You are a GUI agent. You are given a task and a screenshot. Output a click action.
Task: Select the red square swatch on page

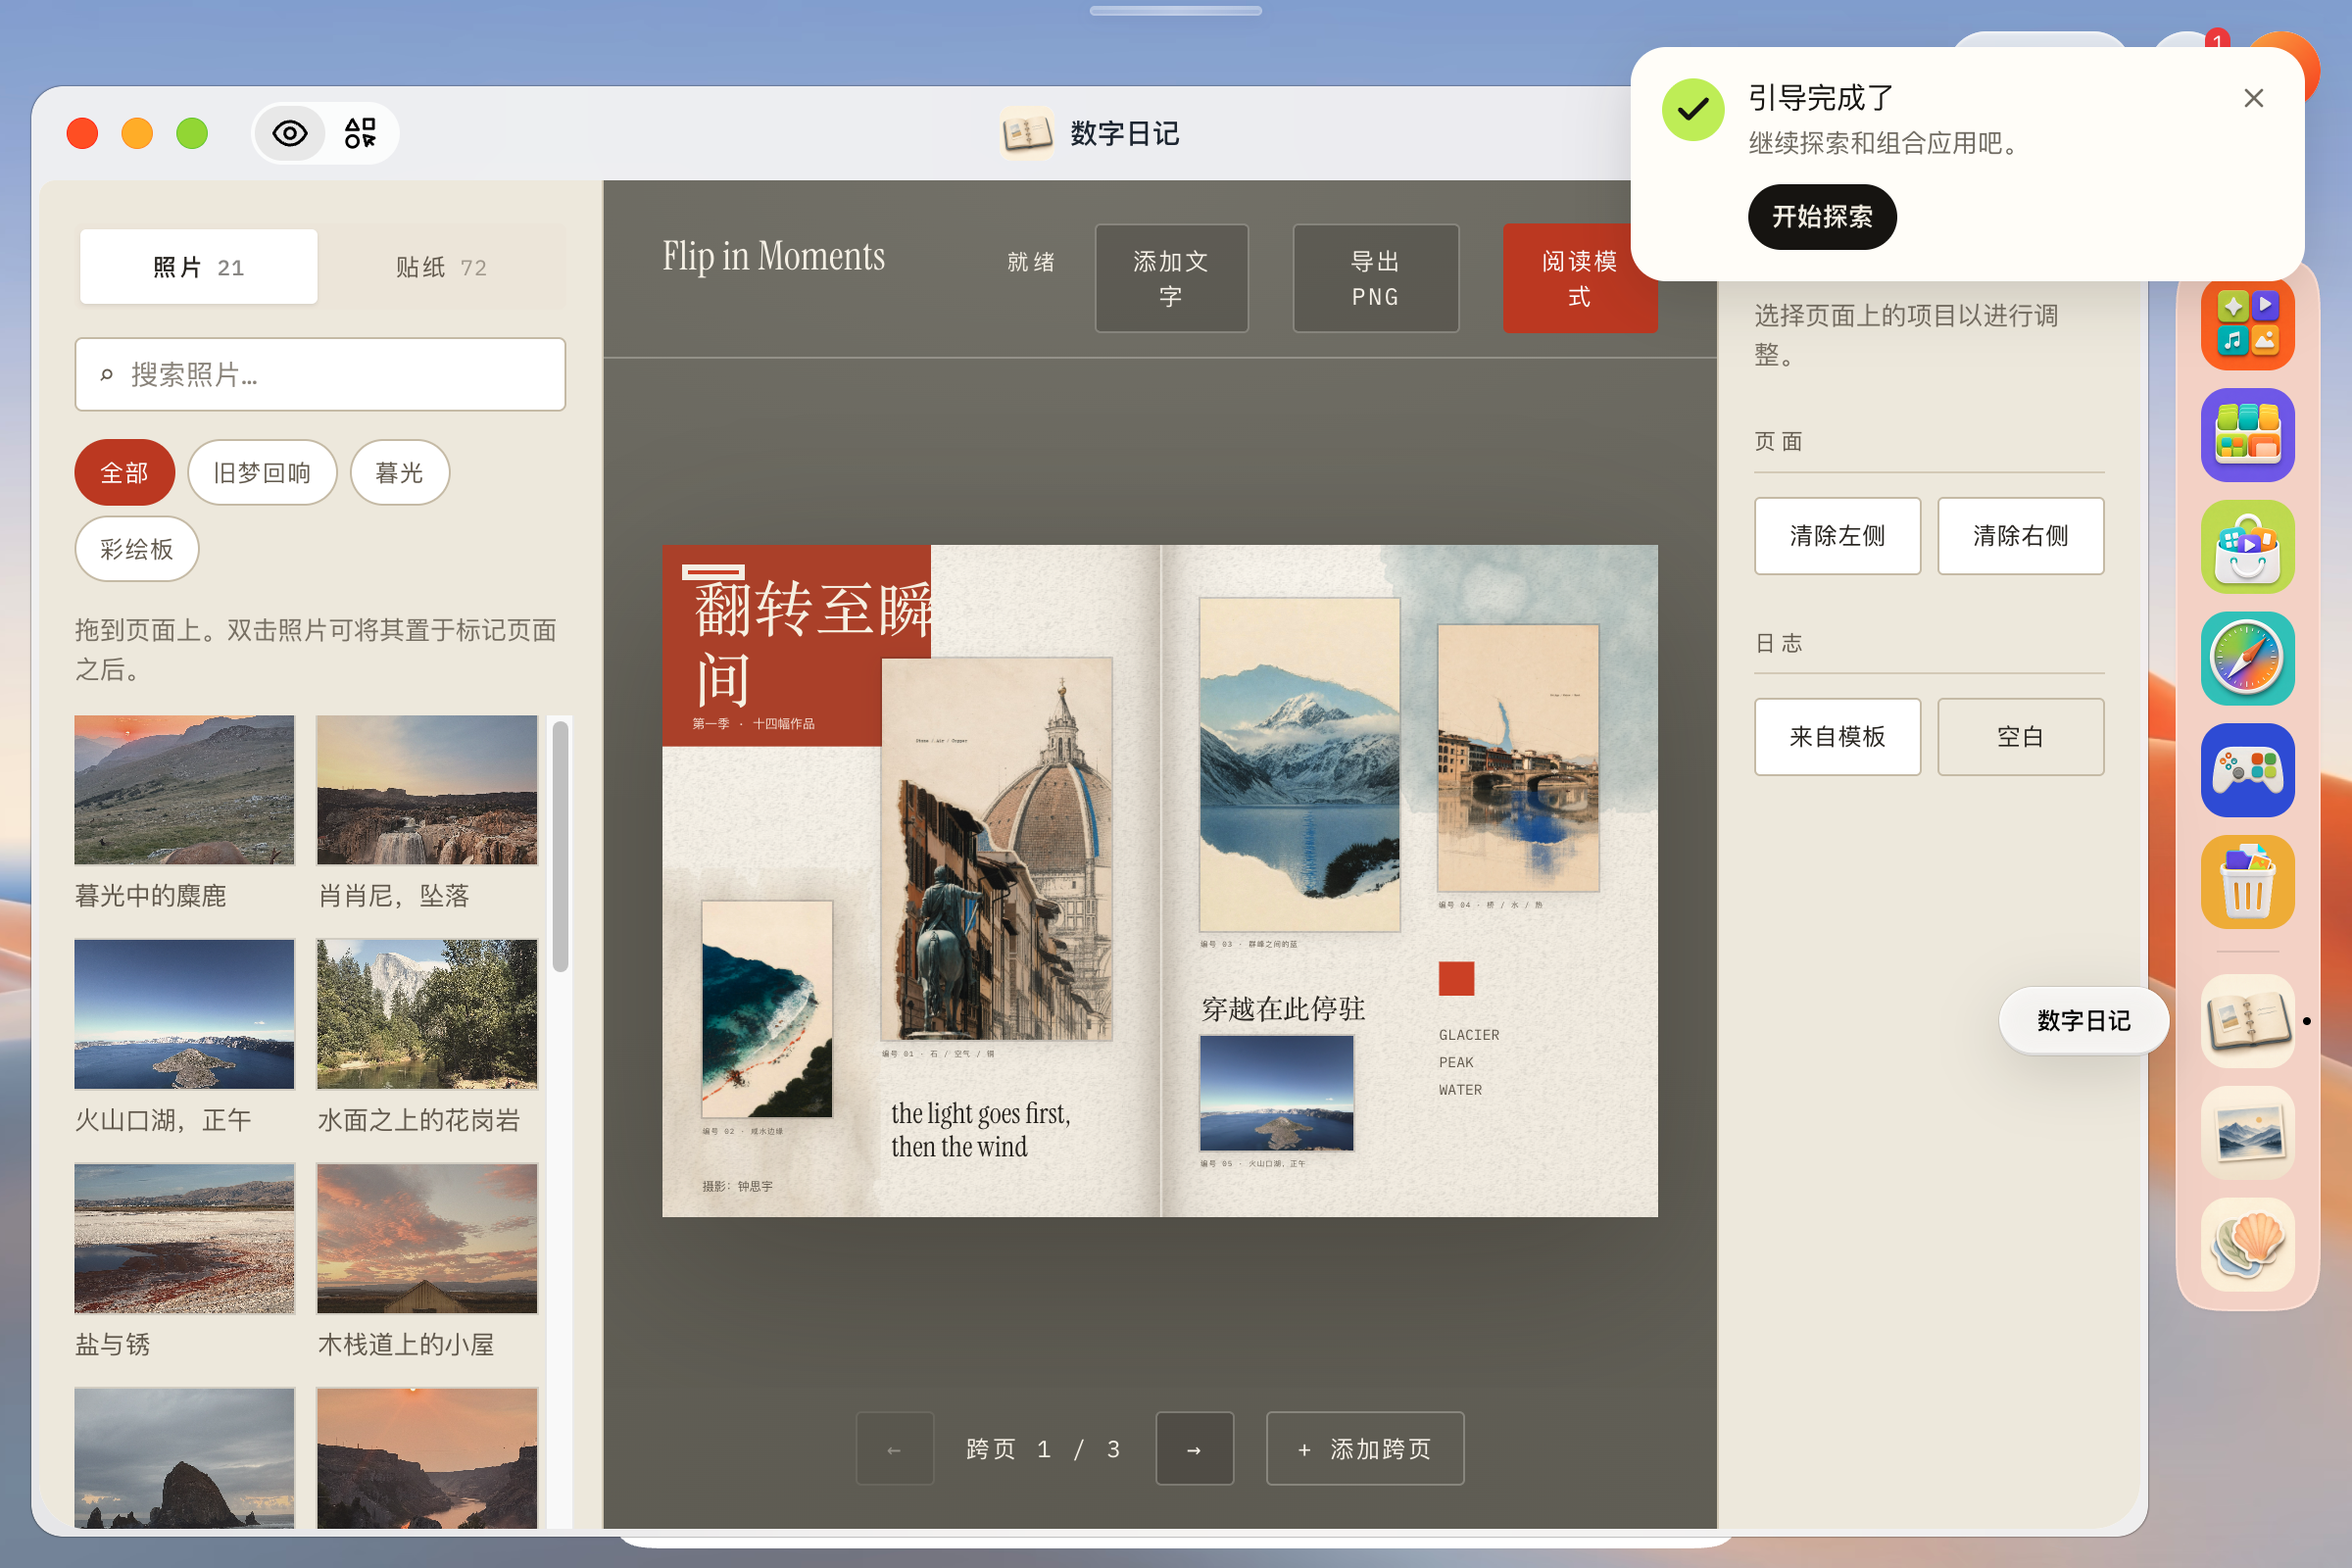tap(1456, 978)
